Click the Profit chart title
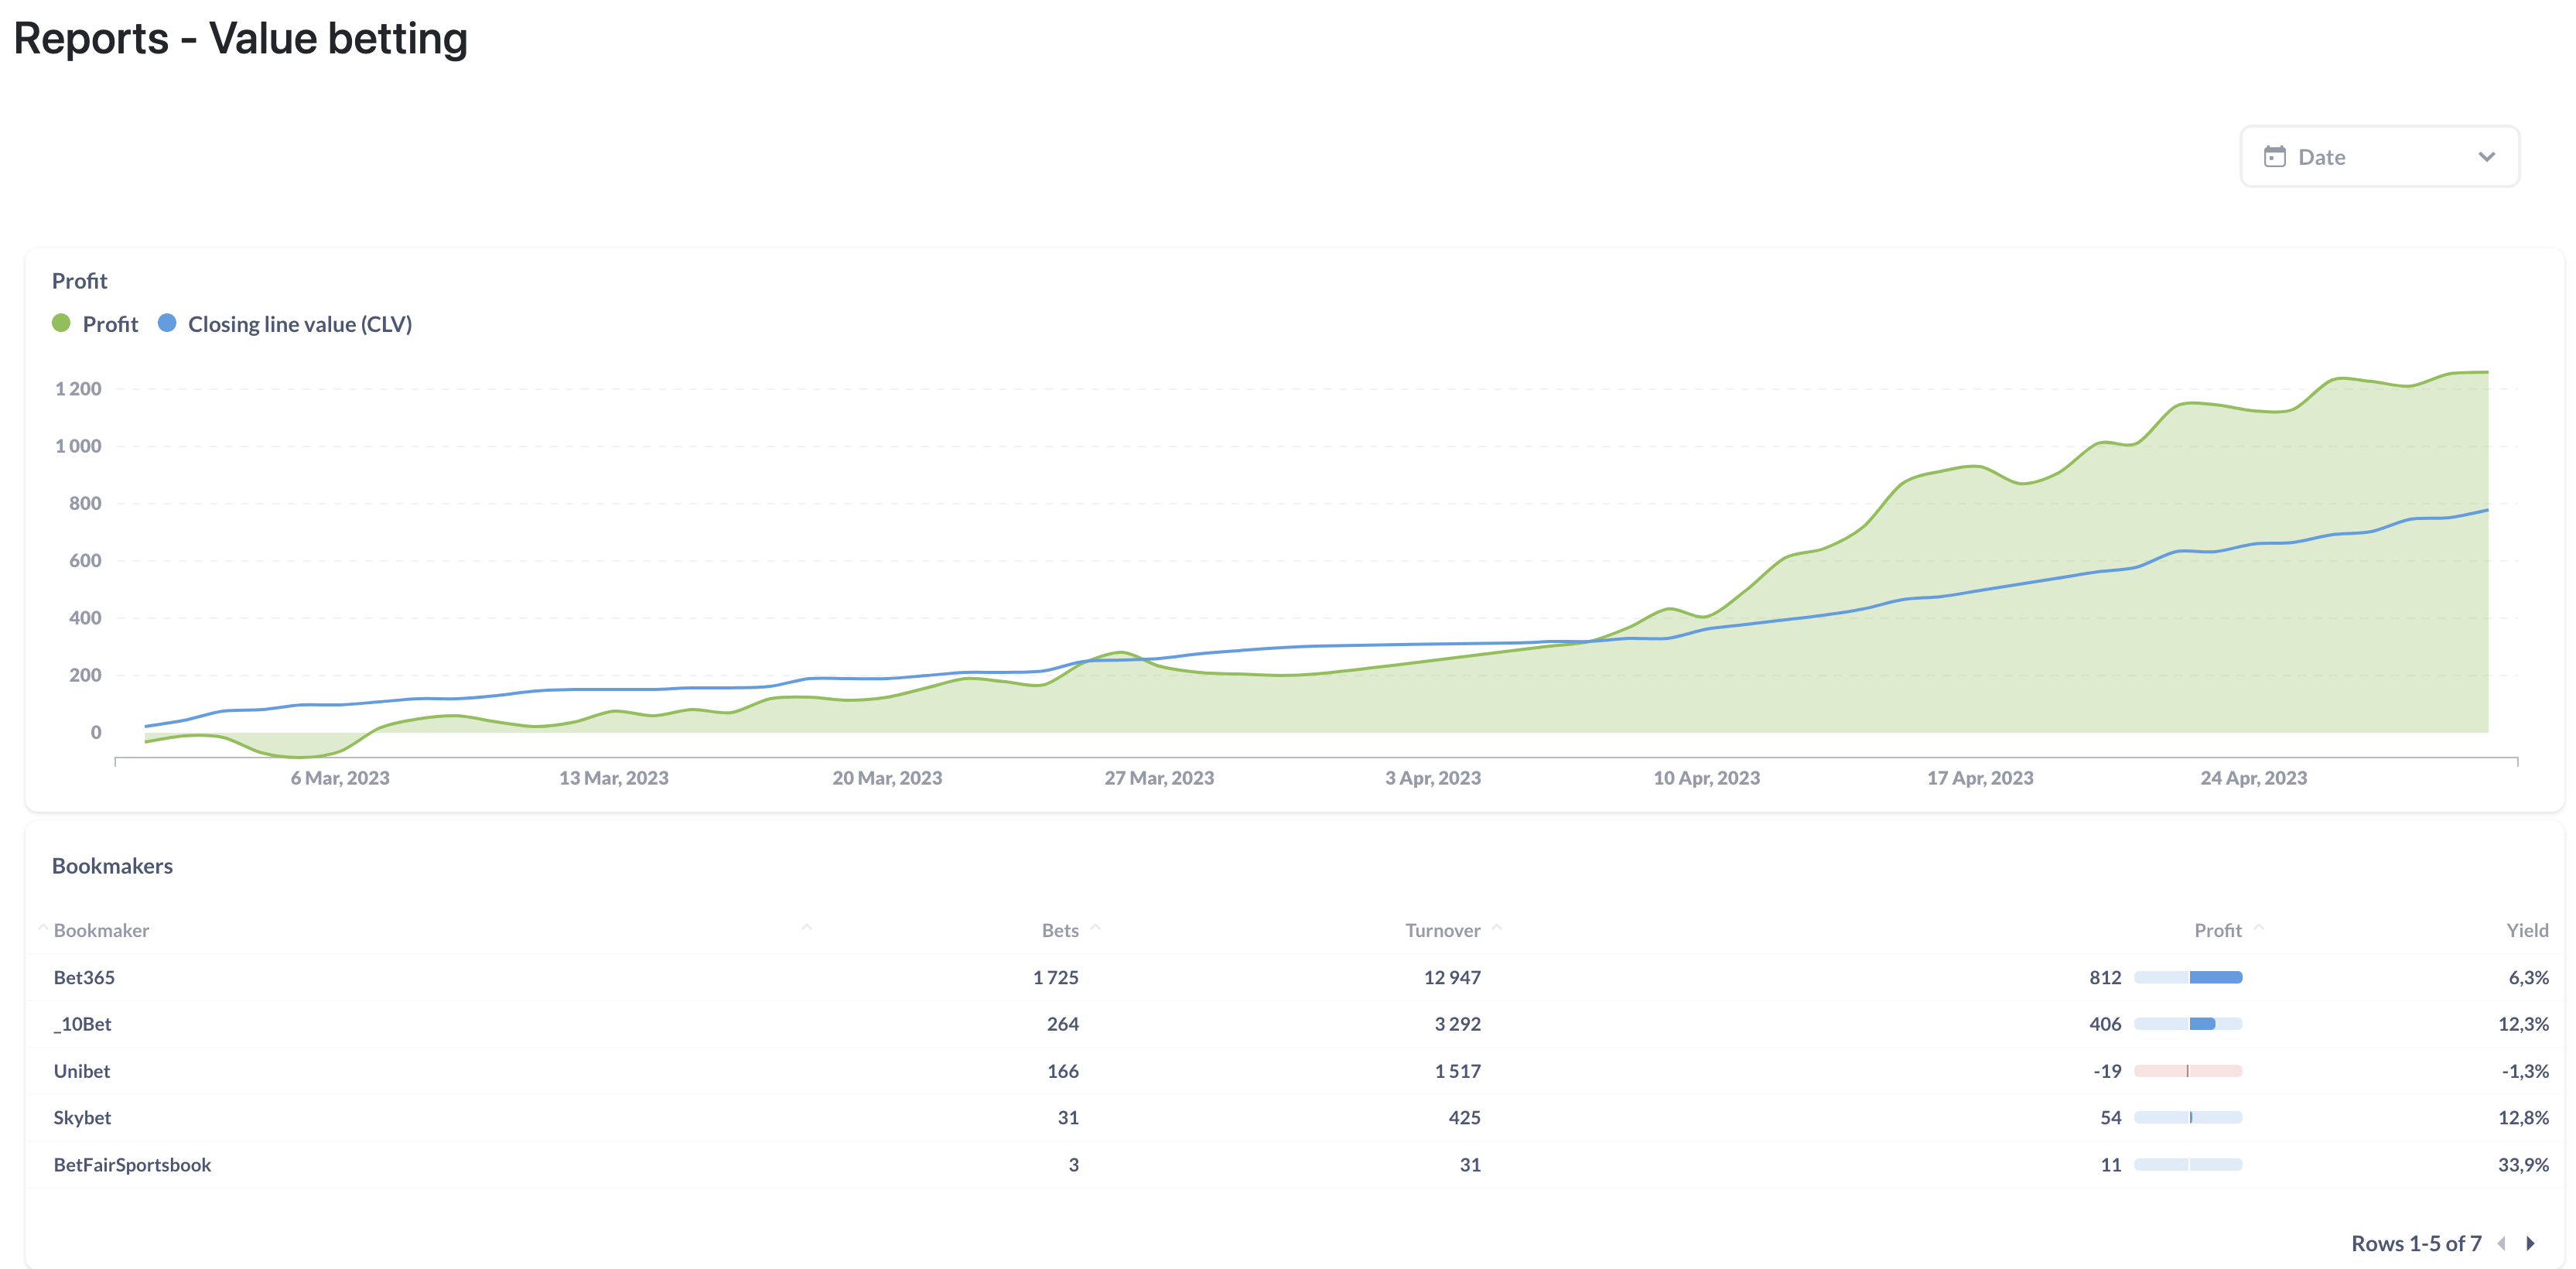Image resolution: width=2576 pixels, height=1269 pixels. click(x=79, y=281)
